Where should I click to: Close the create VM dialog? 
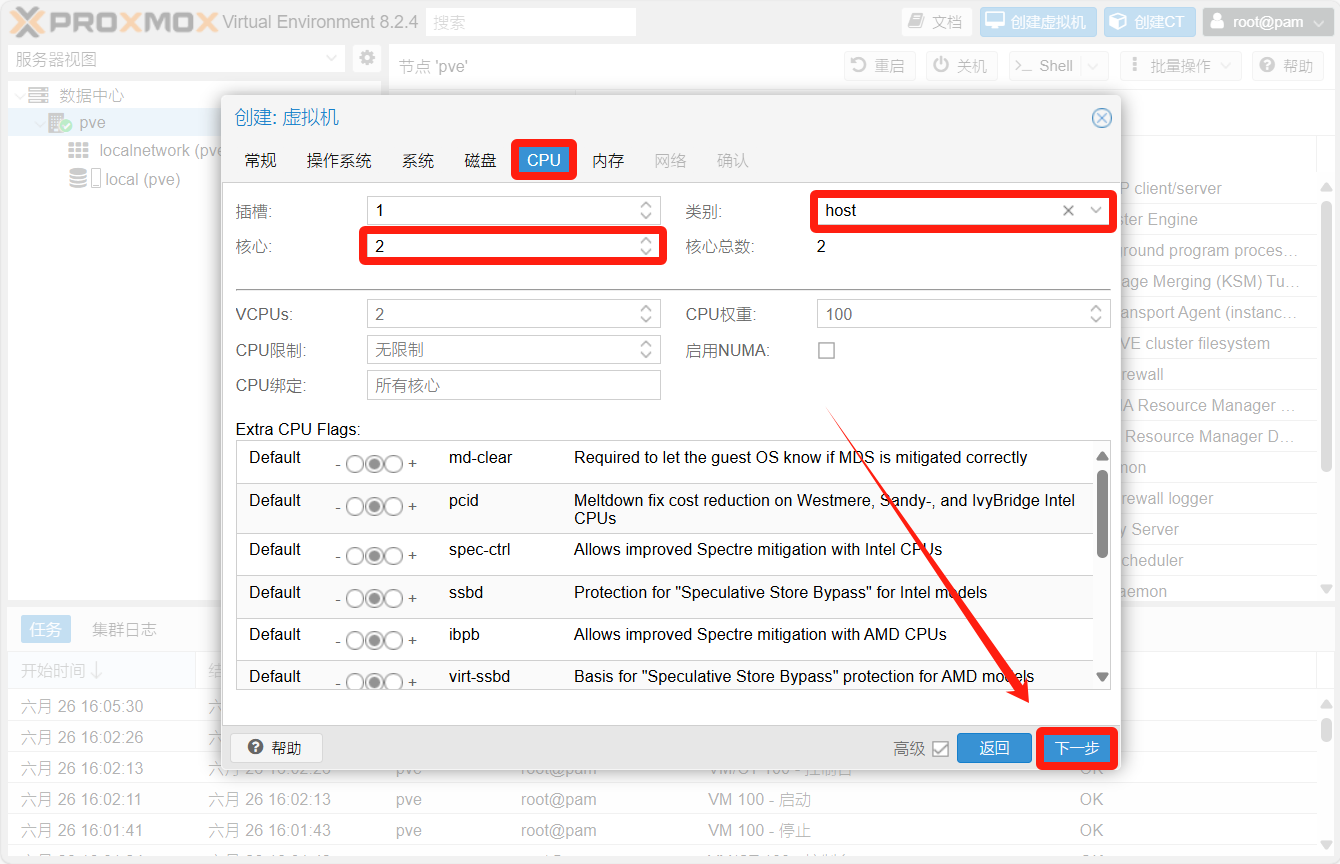point(1101,118)
